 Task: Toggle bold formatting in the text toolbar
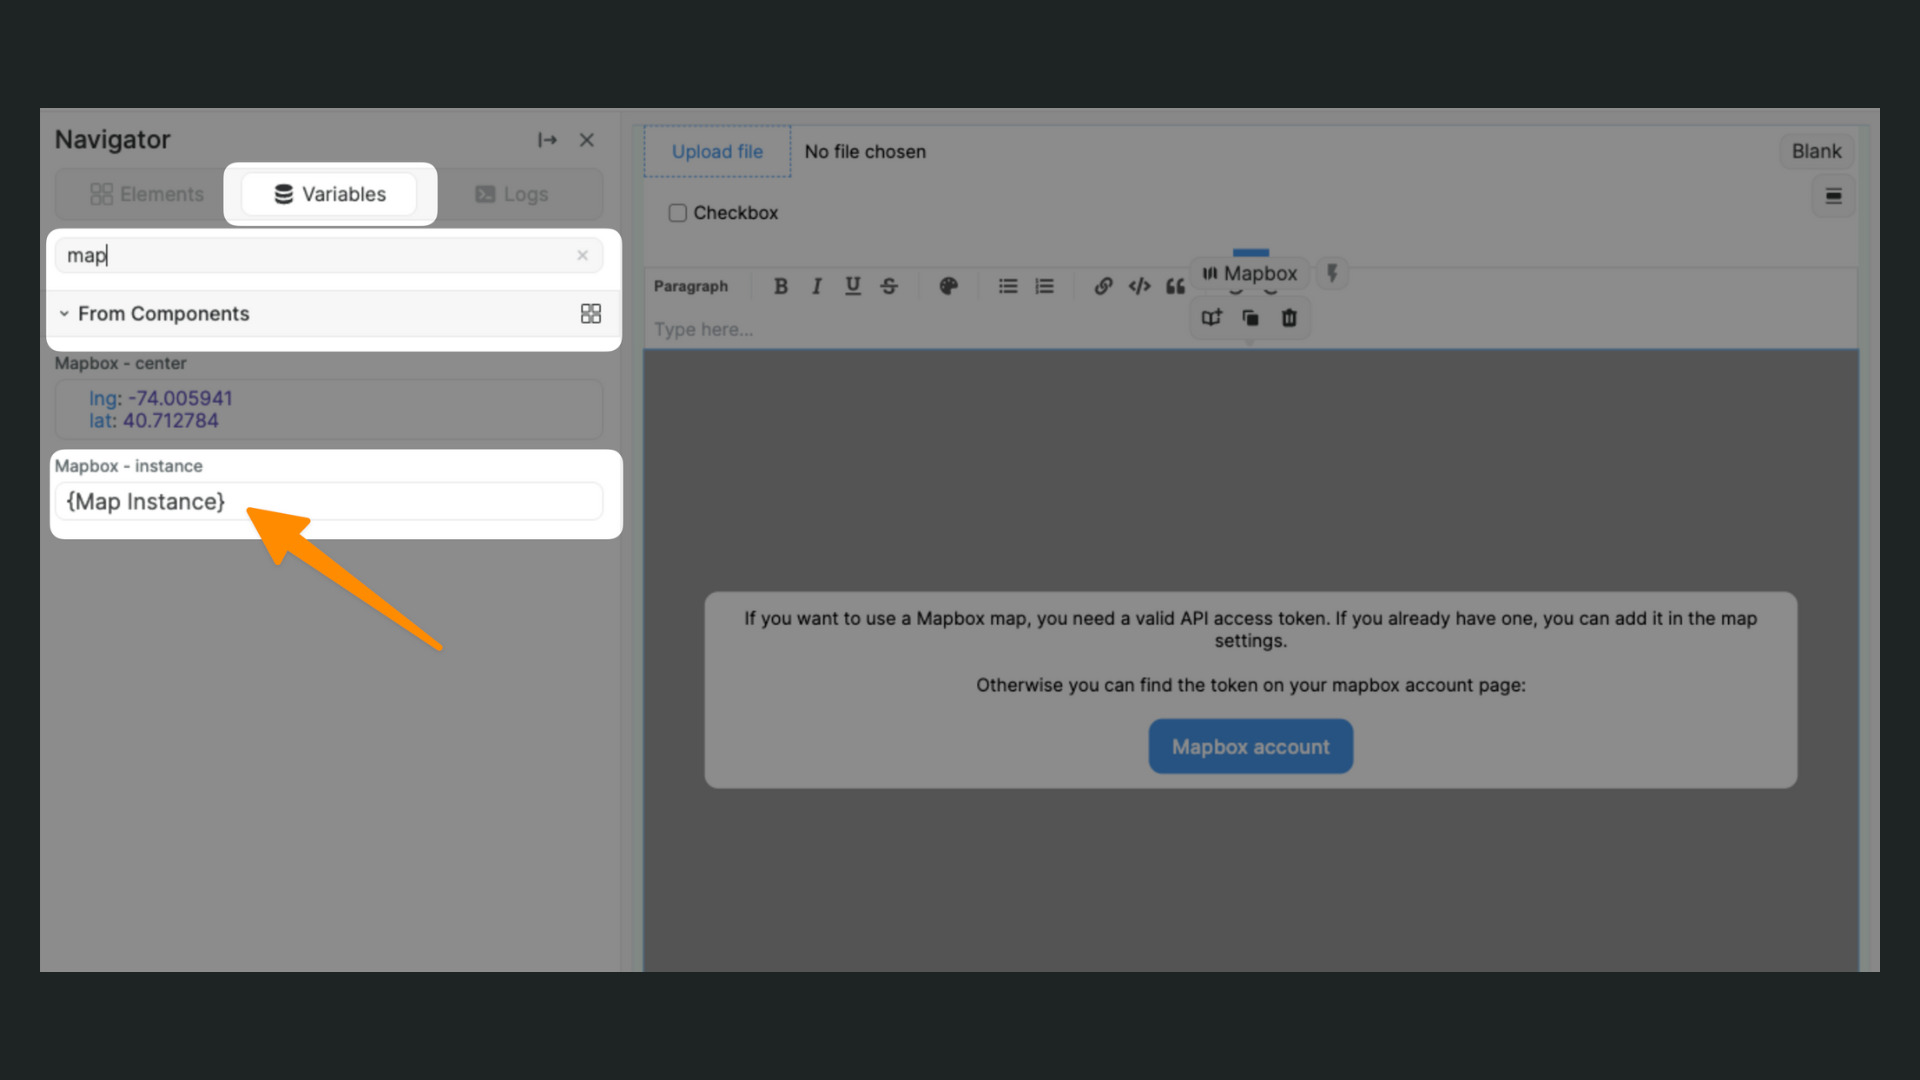(781, 286)
